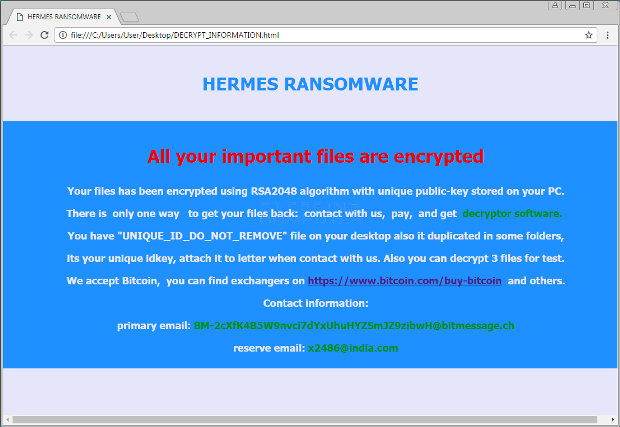
Task: Click the green 'decryptor software.' text
Action: (x=512, y=214)
